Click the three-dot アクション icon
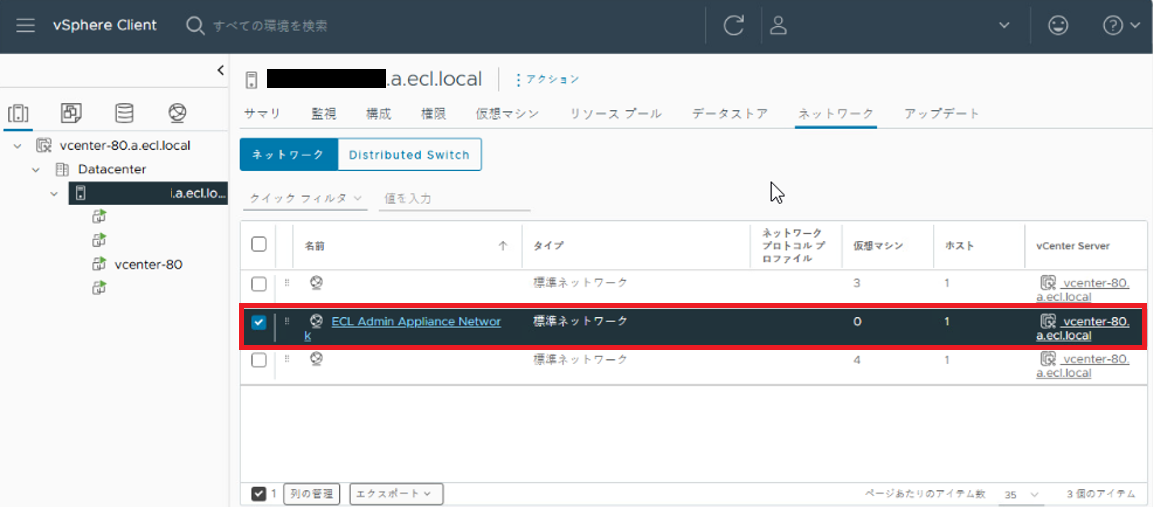1153x507 pixels. click(x=518, y=79)
